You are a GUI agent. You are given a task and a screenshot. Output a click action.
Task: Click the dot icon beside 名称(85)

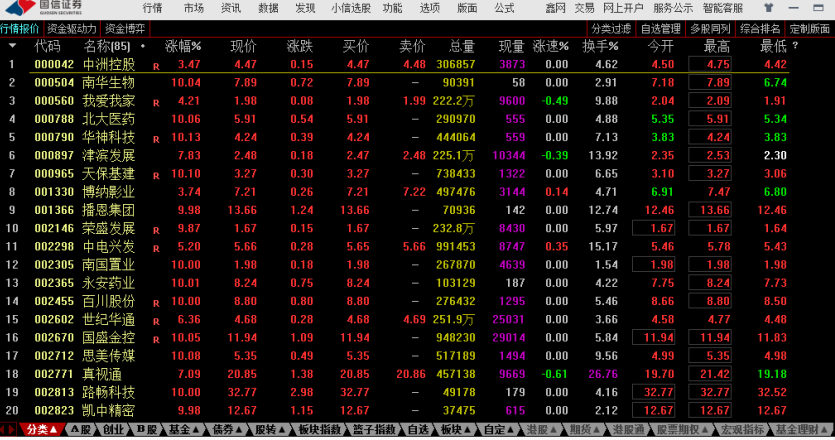(x=142, y=47)
